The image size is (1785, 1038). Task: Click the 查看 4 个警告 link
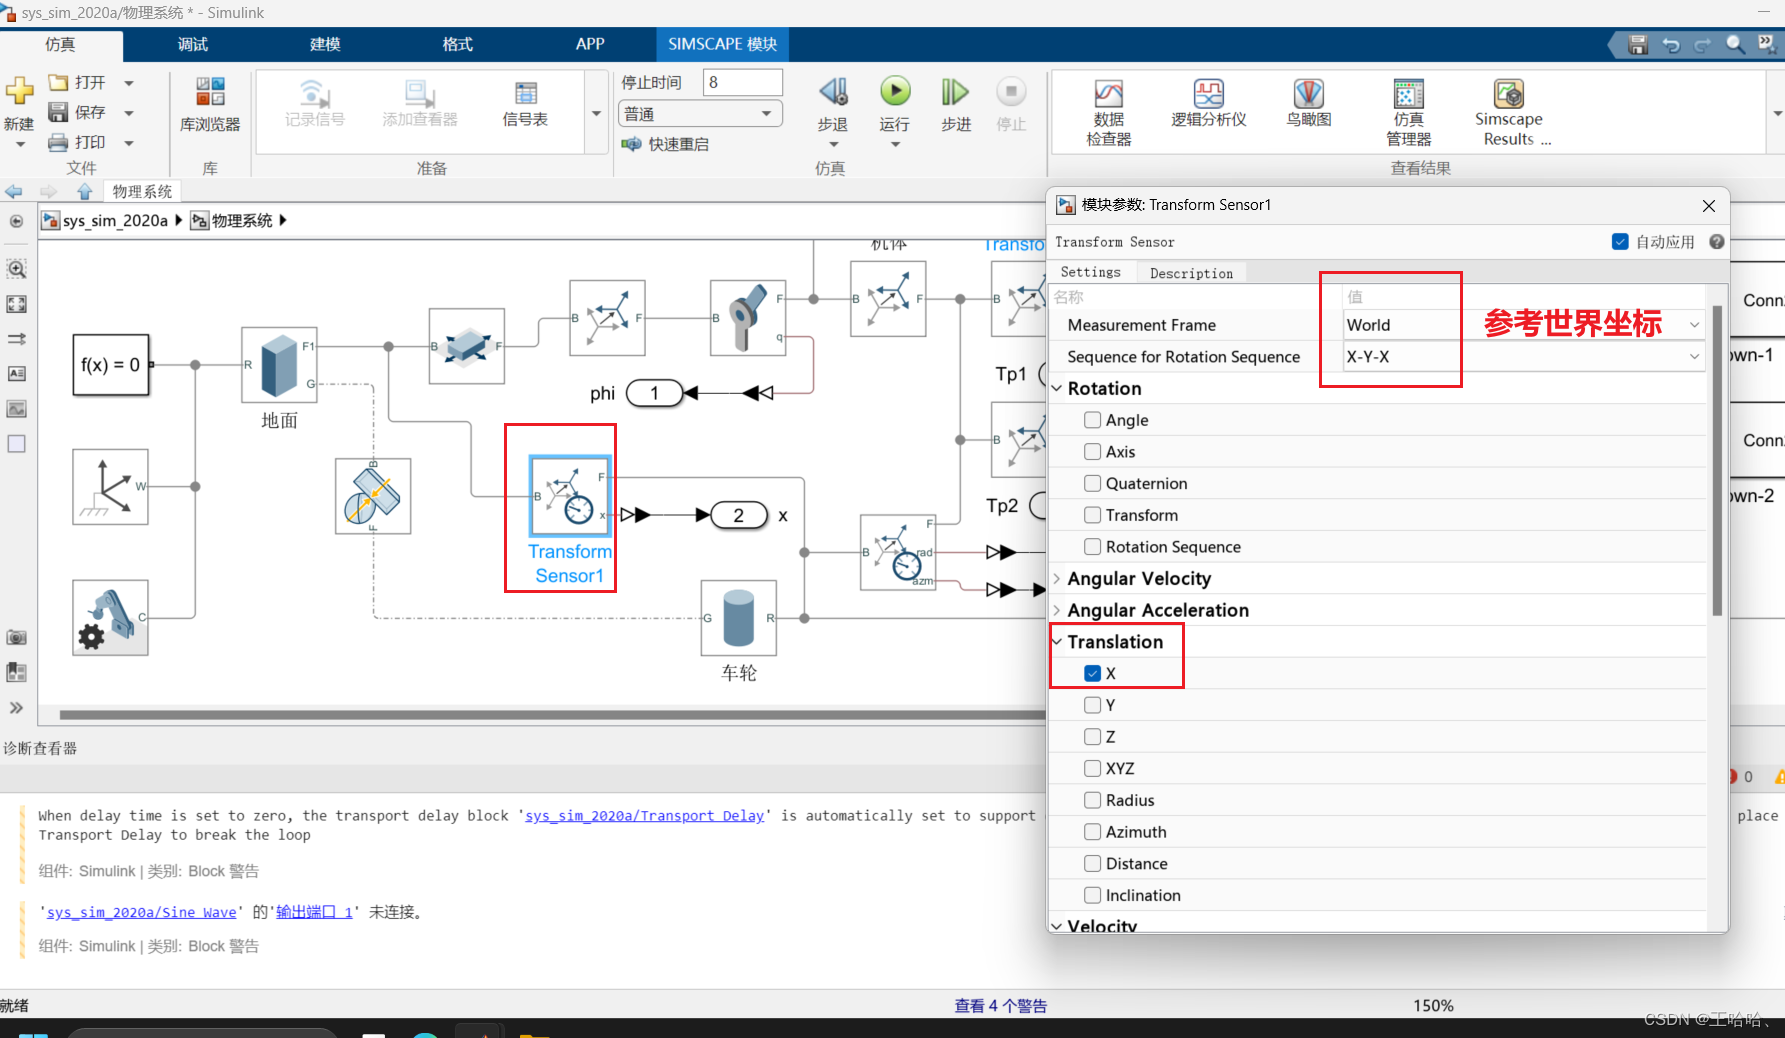(x=1001, y=1006)
